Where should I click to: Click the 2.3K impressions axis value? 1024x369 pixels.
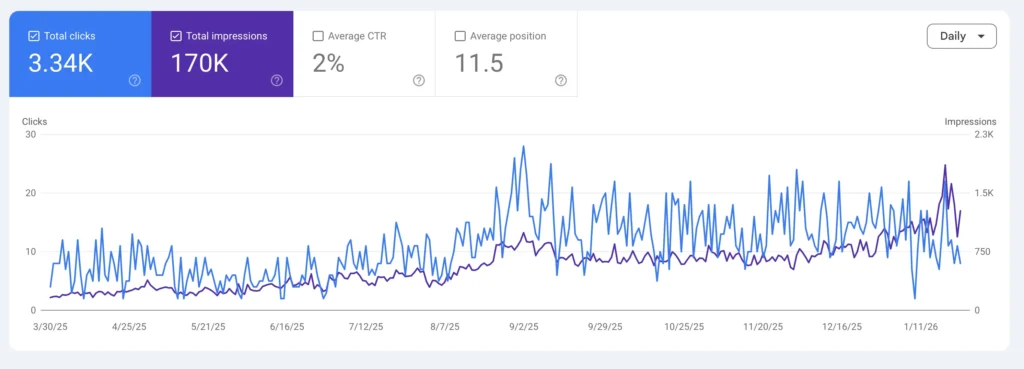point(985,135)
